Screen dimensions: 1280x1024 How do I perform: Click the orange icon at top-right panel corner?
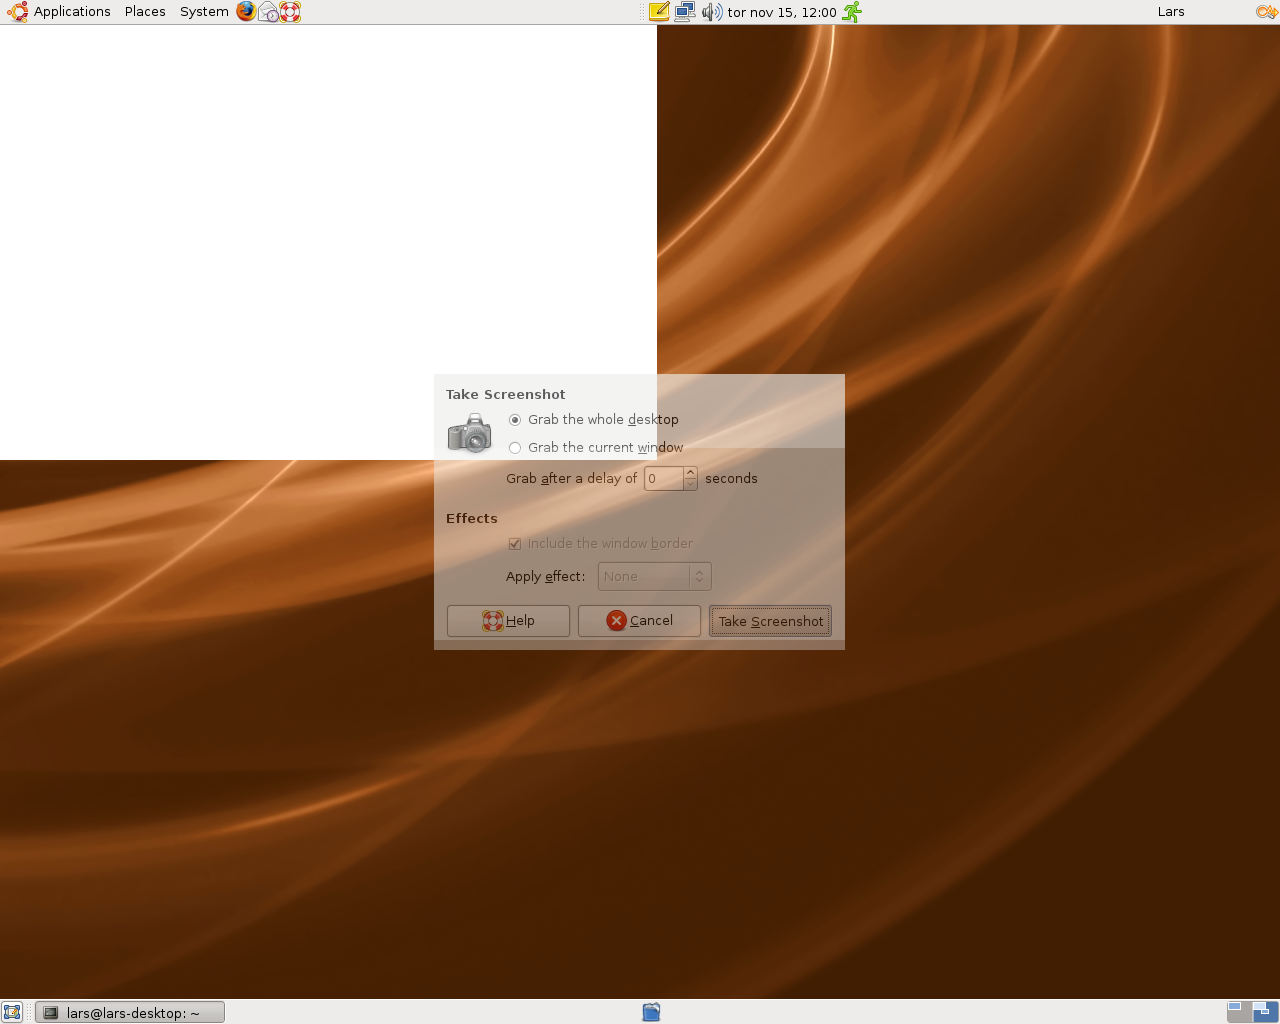coord(1266,12)
